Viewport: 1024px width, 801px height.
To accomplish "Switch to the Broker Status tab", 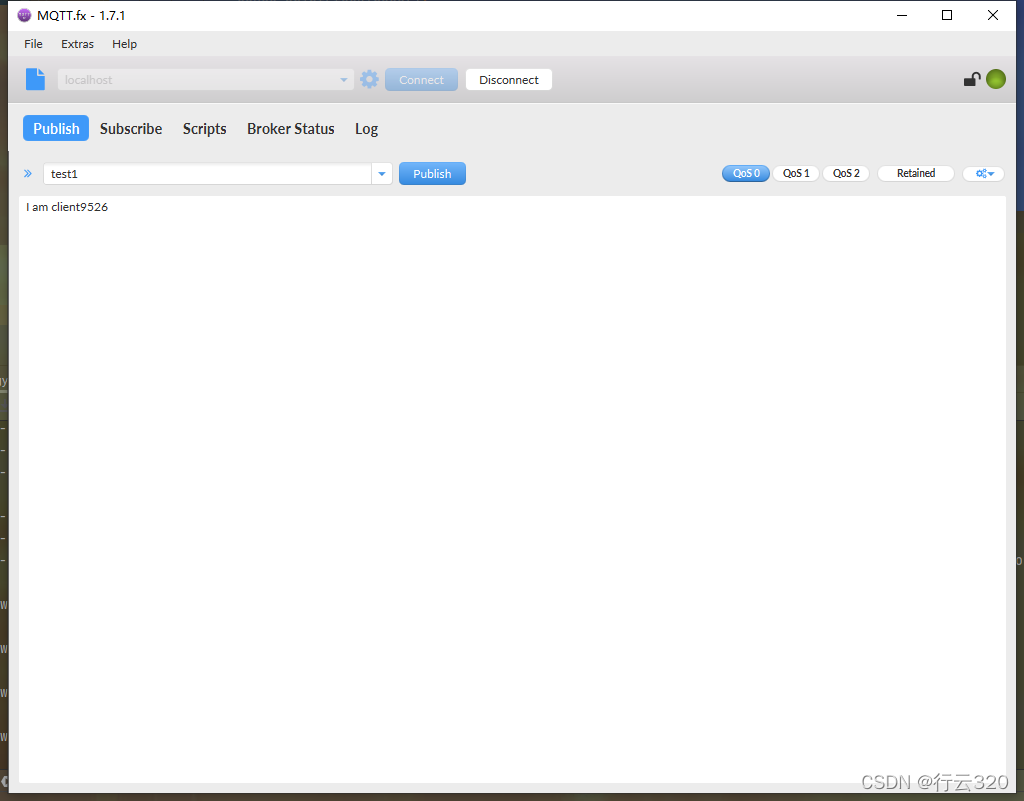I will pyautogui.click(x=291, y=129).
